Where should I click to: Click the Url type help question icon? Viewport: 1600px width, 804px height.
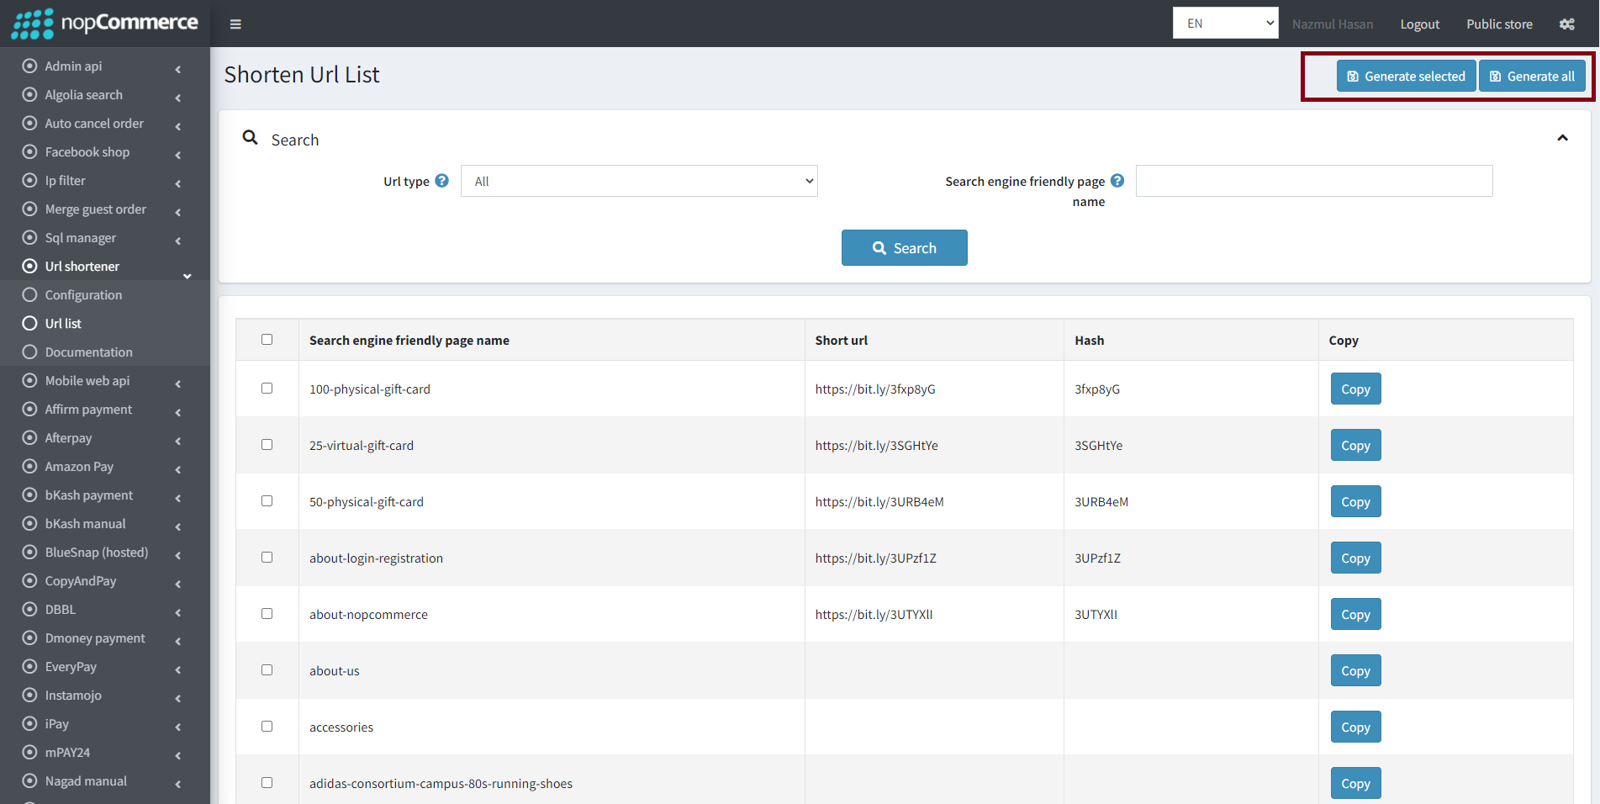pos(442,181)
